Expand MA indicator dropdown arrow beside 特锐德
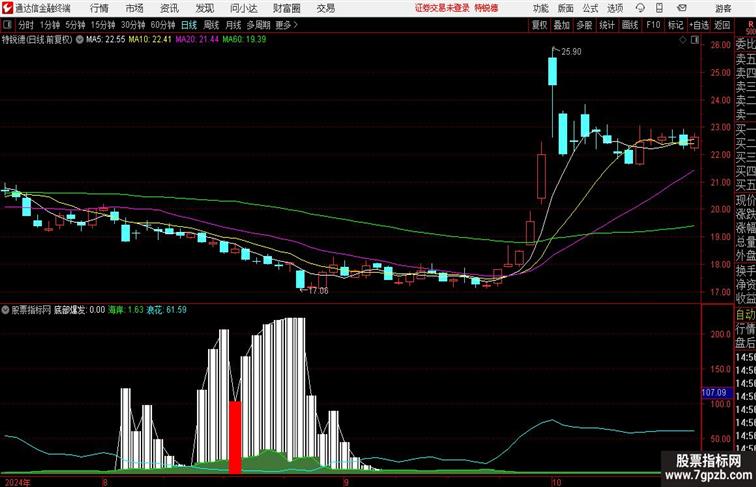756x487 pixels. pos(80,40)
